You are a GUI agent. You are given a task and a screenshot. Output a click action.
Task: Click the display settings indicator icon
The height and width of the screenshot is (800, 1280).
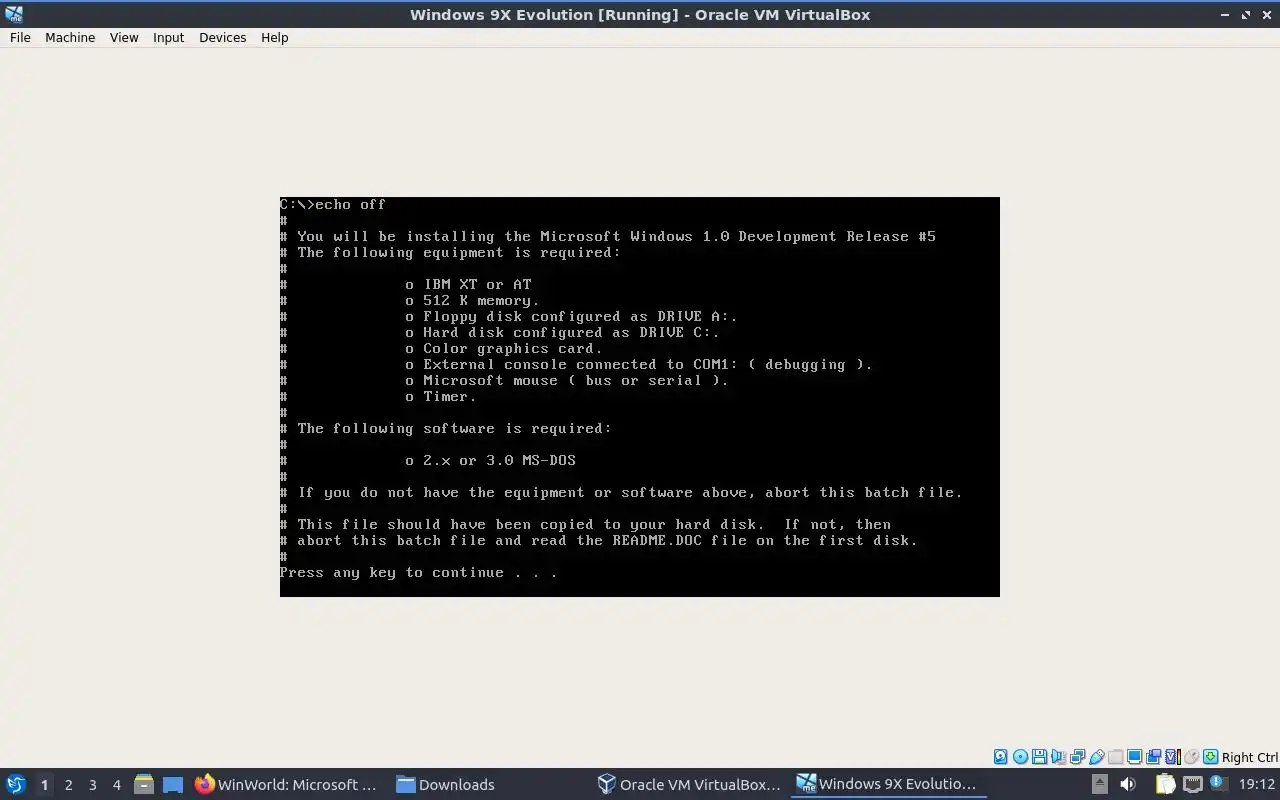[1135, 757]
